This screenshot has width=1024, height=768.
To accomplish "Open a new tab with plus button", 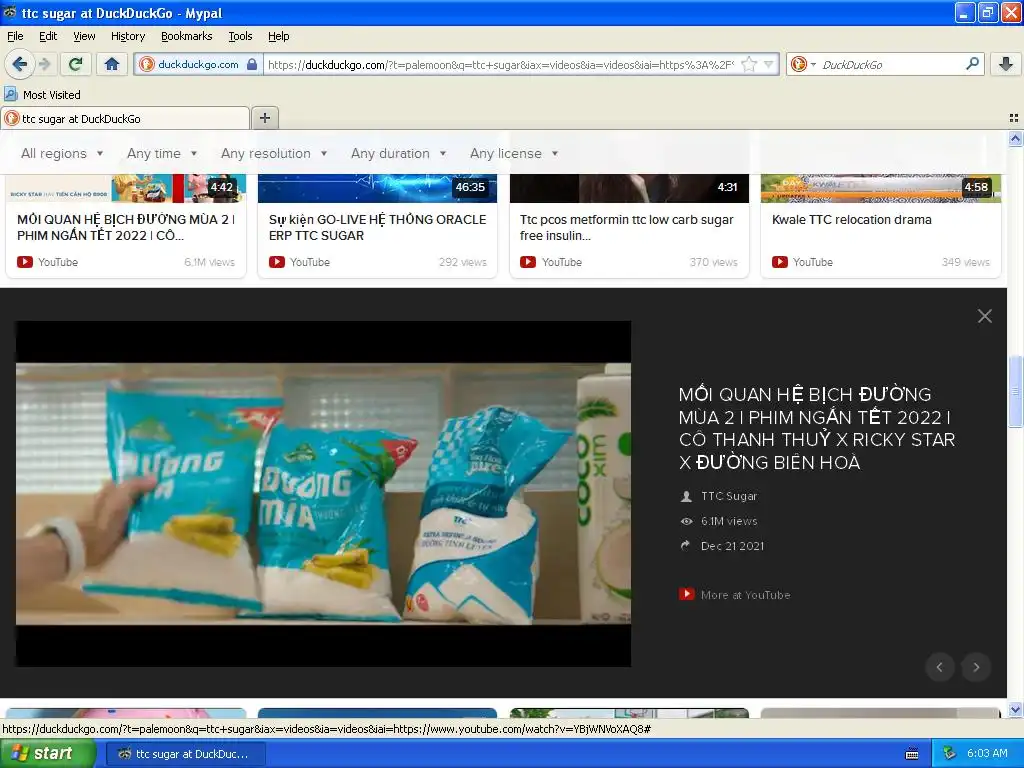I will pos(264,118).
